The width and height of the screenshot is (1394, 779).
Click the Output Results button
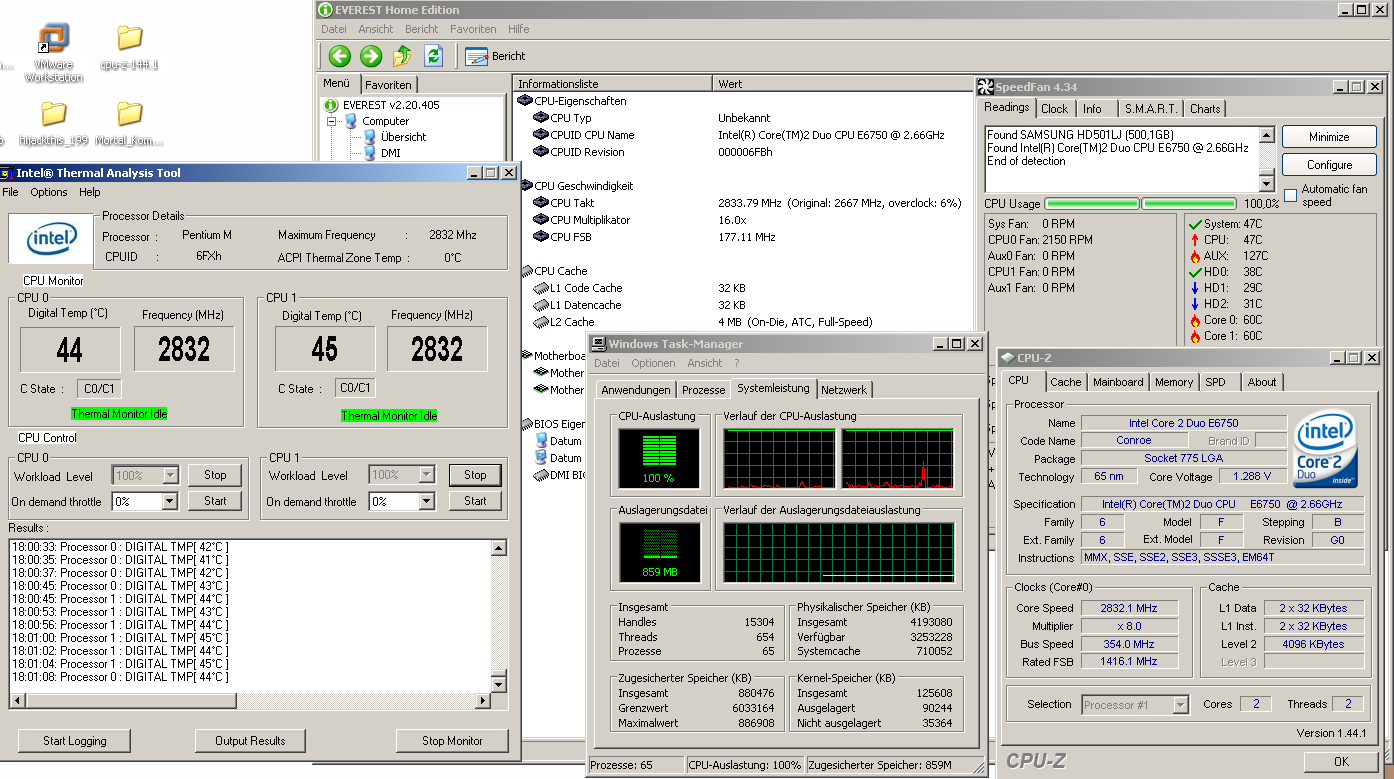250,741
